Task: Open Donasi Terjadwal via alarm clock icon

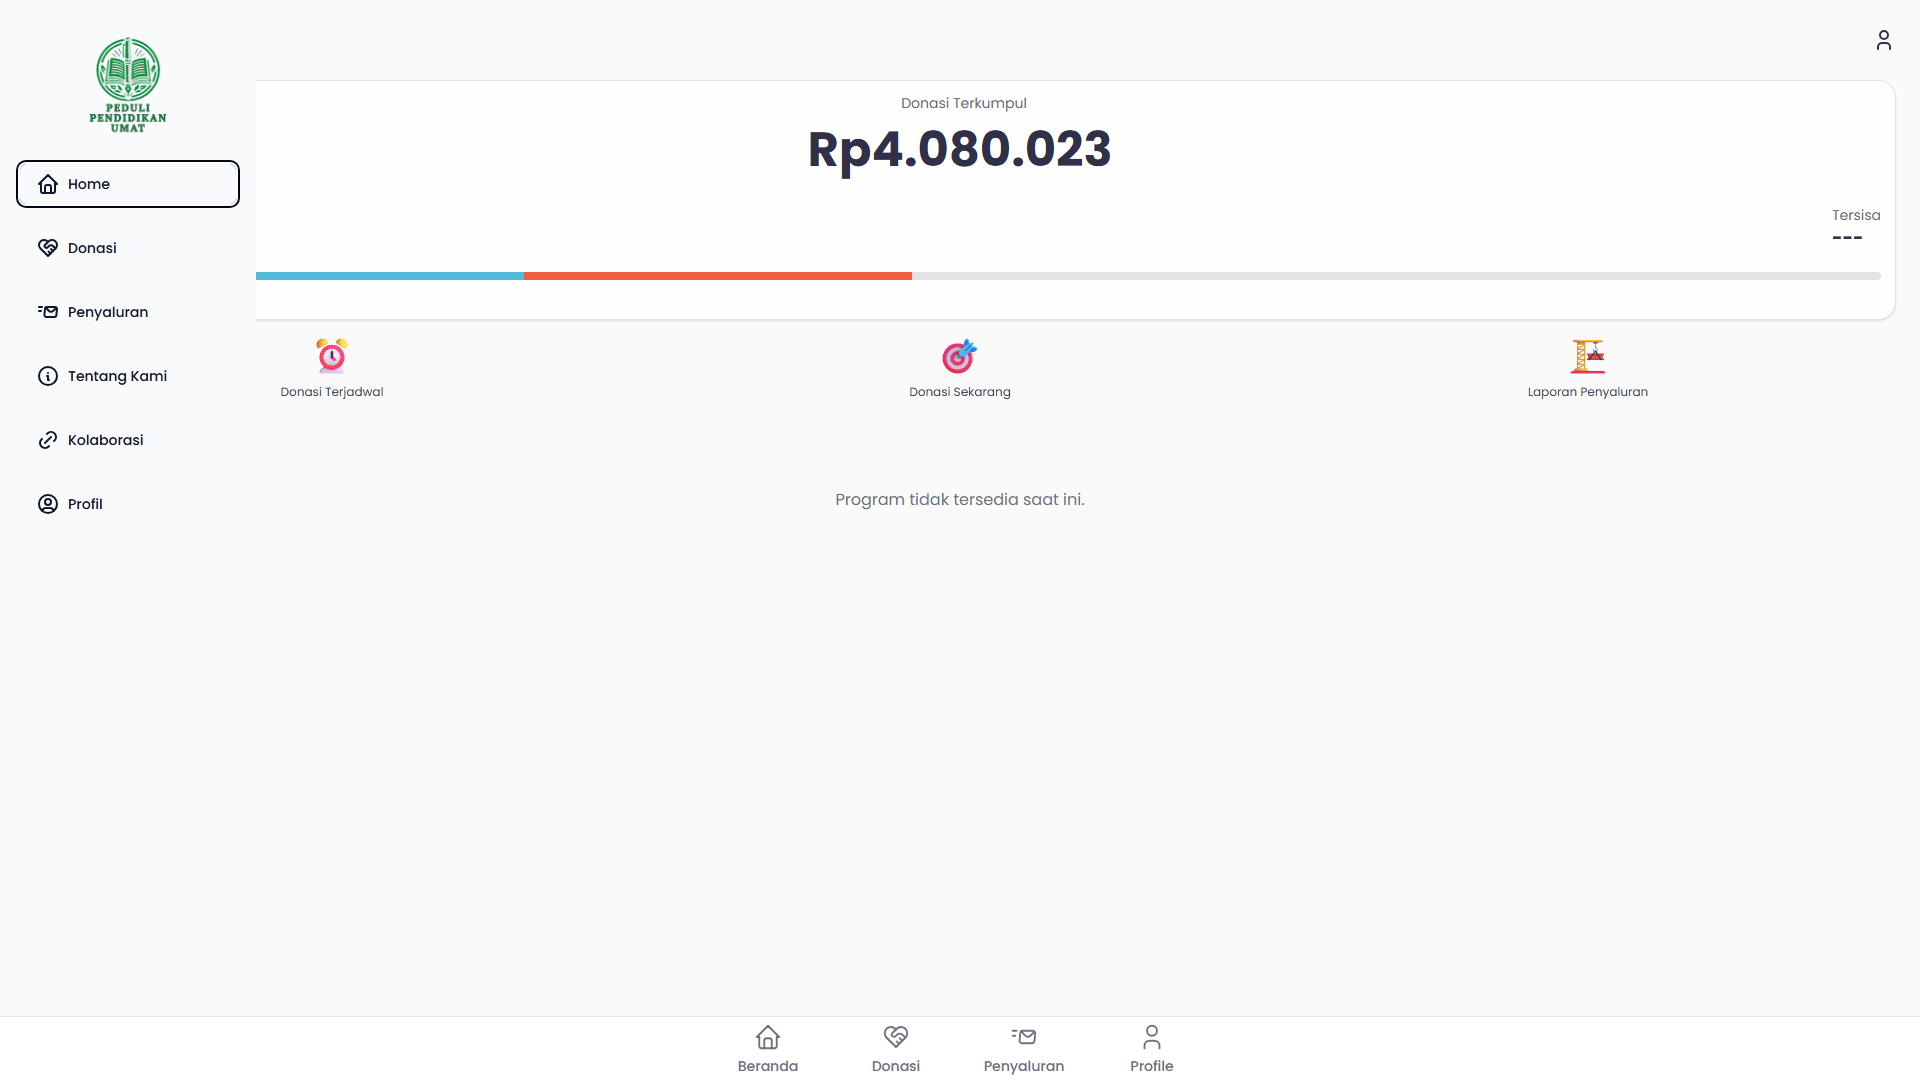Action: click(x=331, y=355)
